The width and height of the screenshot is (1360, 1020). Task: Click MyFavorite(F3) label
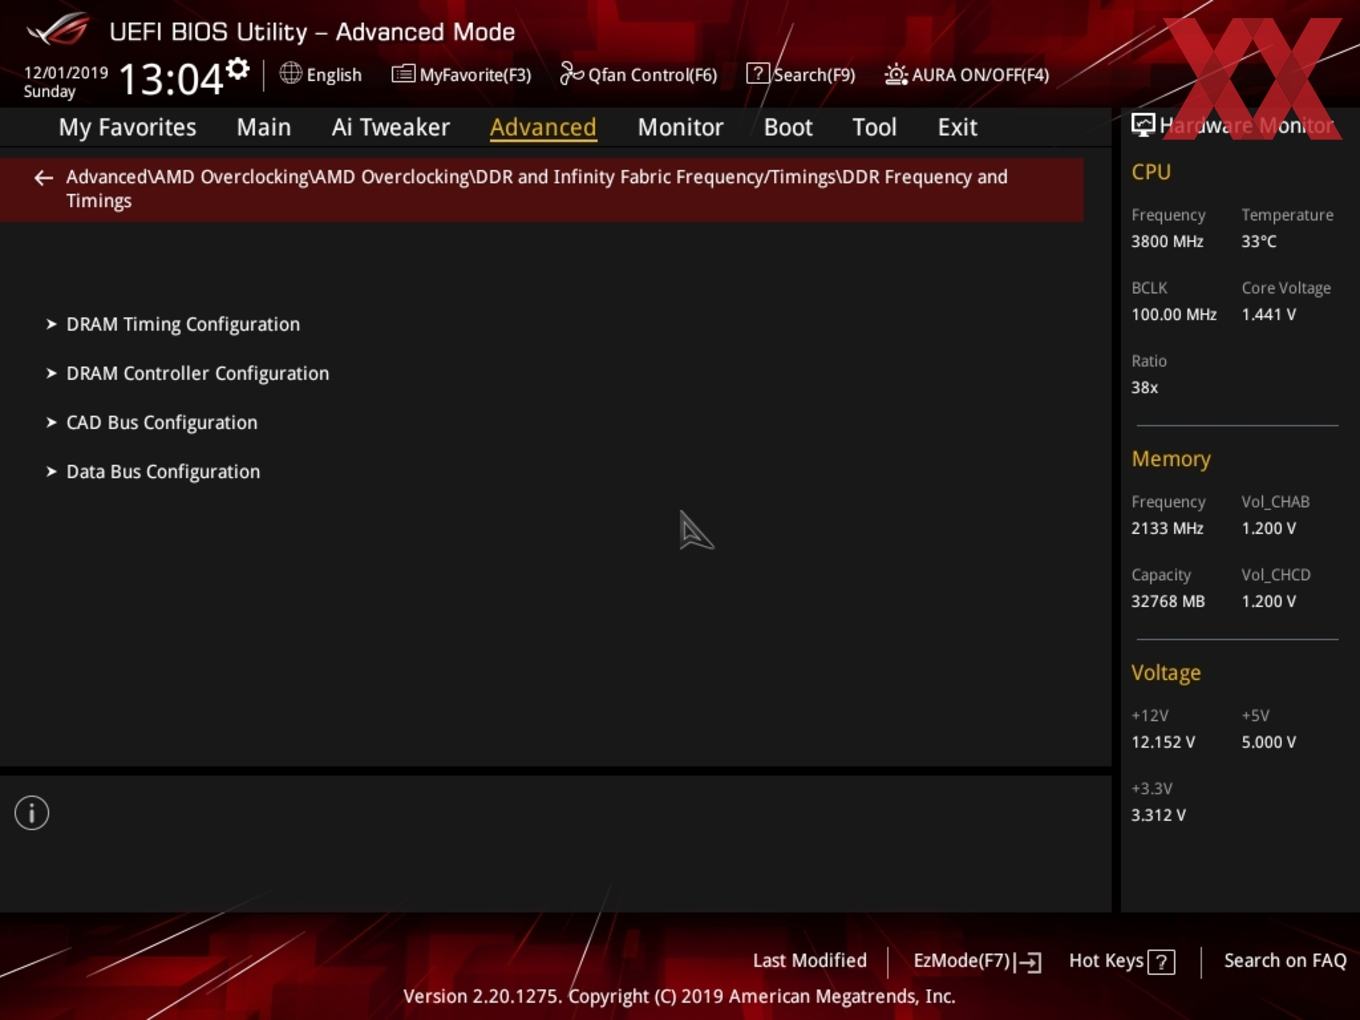click(x=475, y=75)
